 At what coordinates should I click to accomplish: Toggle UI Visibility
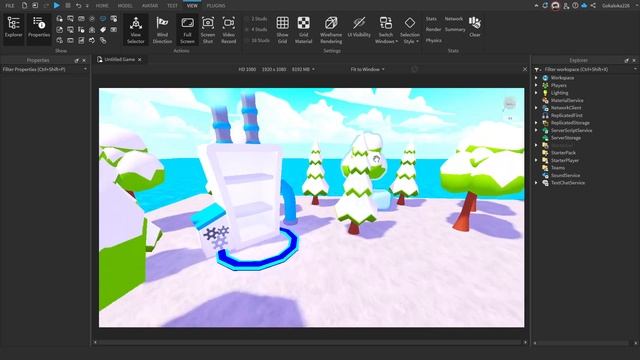[359, 28]
